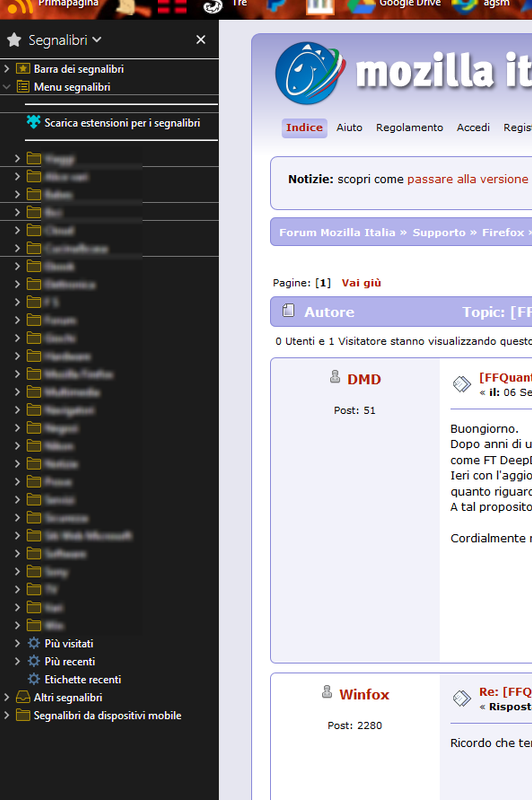The width and height of the screenshot is (532, 800).
Task: Click the Mozilla Italia globe logo
Action: [310, 73]
